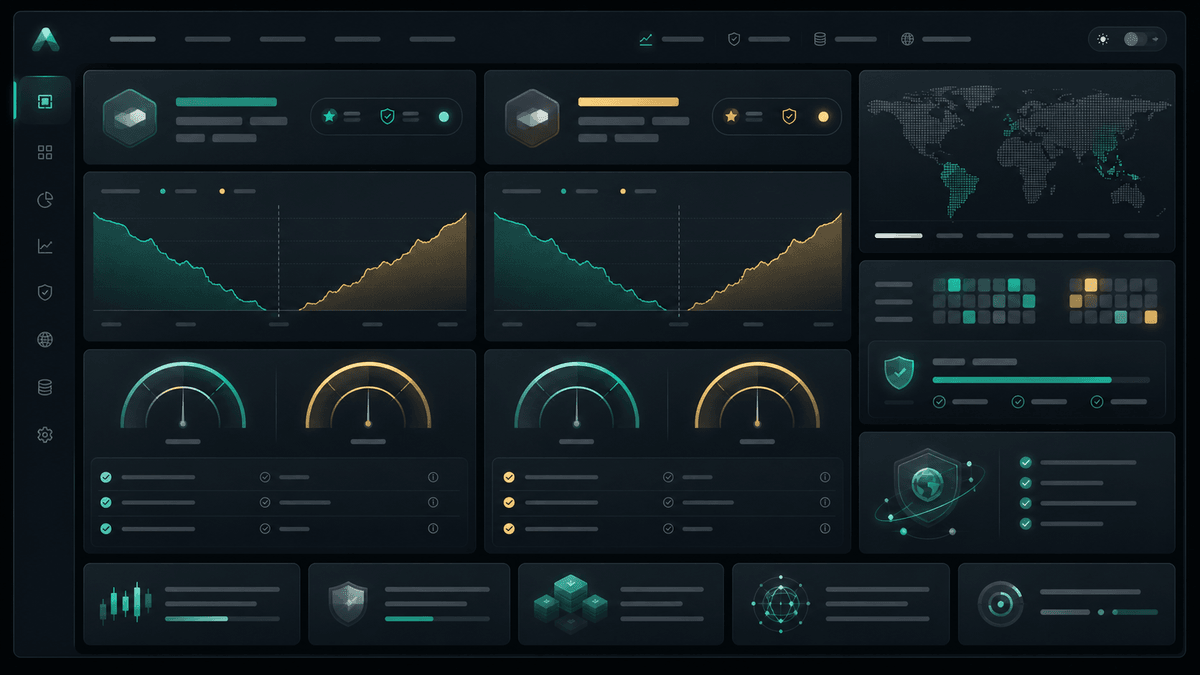Screen dimensions: 1200x675
Task: Open the settings gear in sidebar
Action: (x=45, y=435)
